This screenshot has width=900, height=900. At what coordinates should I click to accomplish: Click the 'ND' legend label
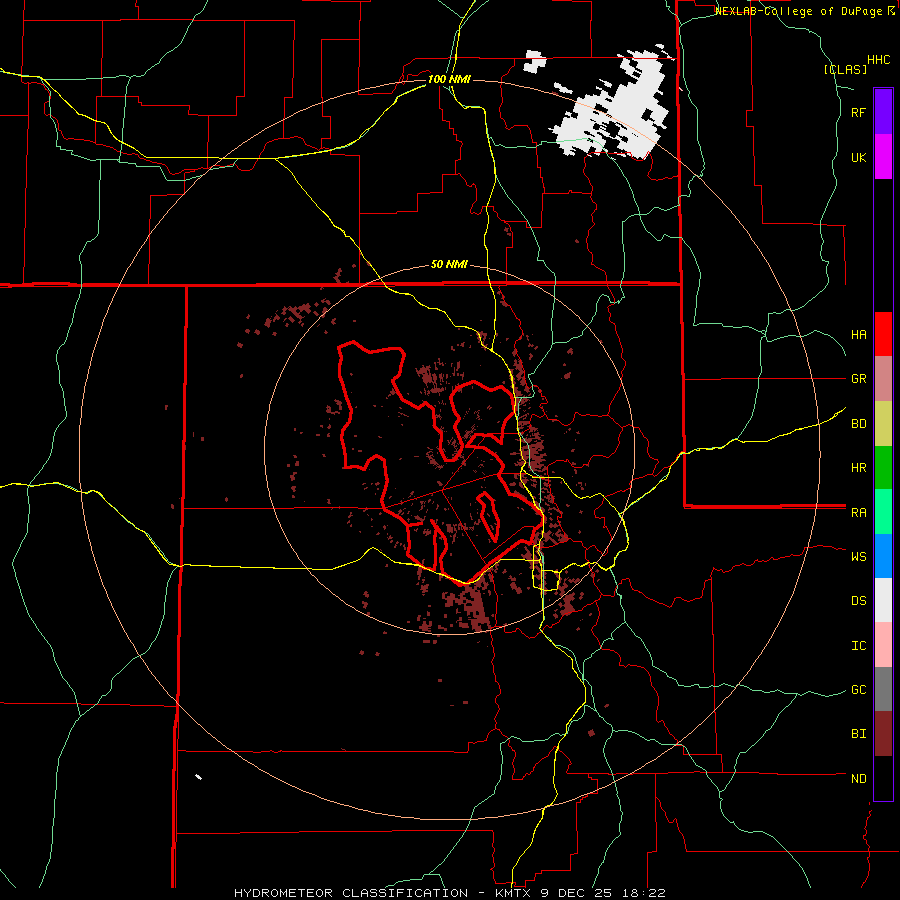tap(858, 779)
